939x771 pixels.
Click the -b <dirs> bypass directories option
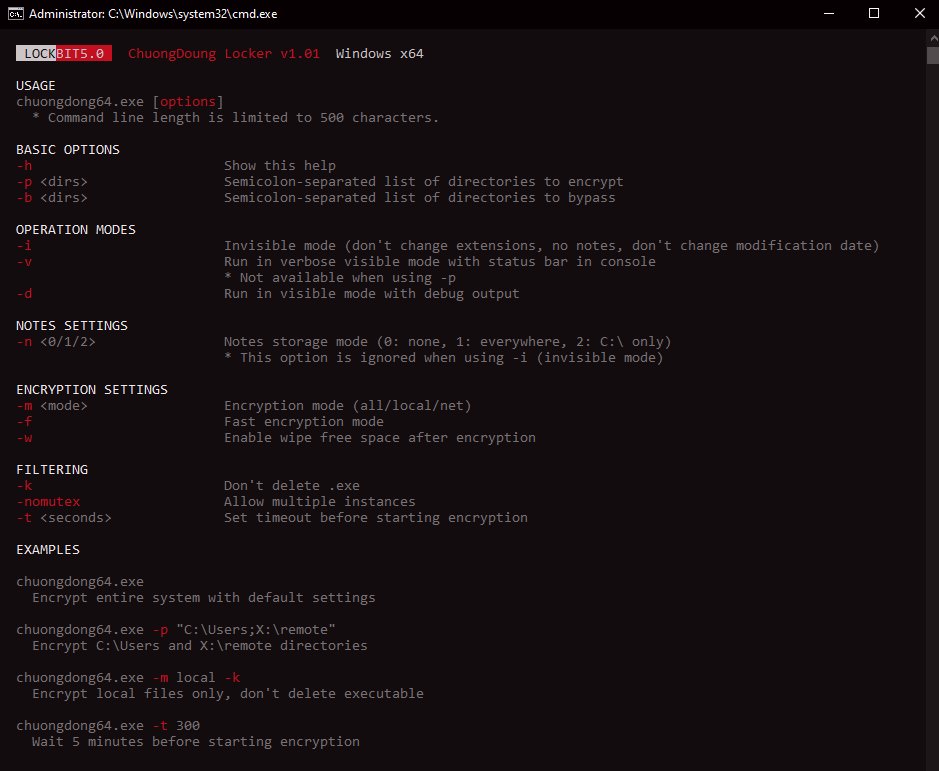pos(51,197)
